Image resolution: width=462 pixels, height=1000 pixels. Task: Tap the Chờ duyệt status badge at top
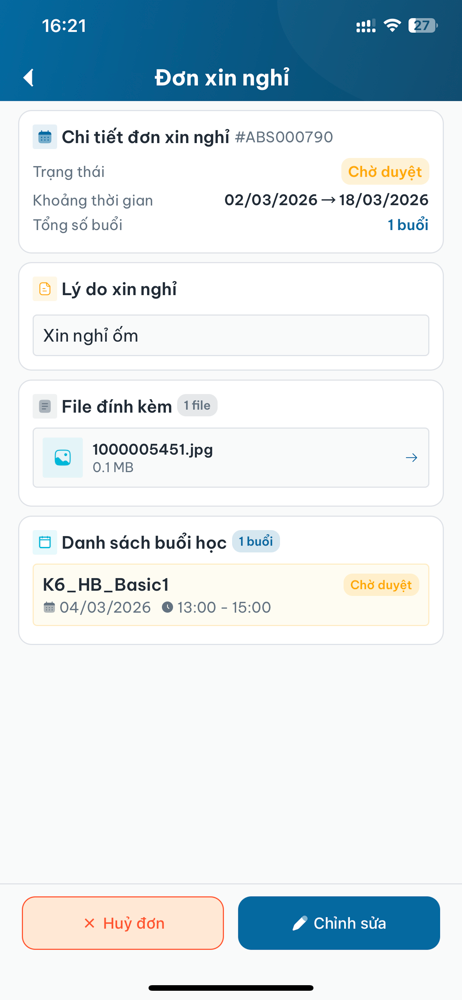tap(385, 172)
